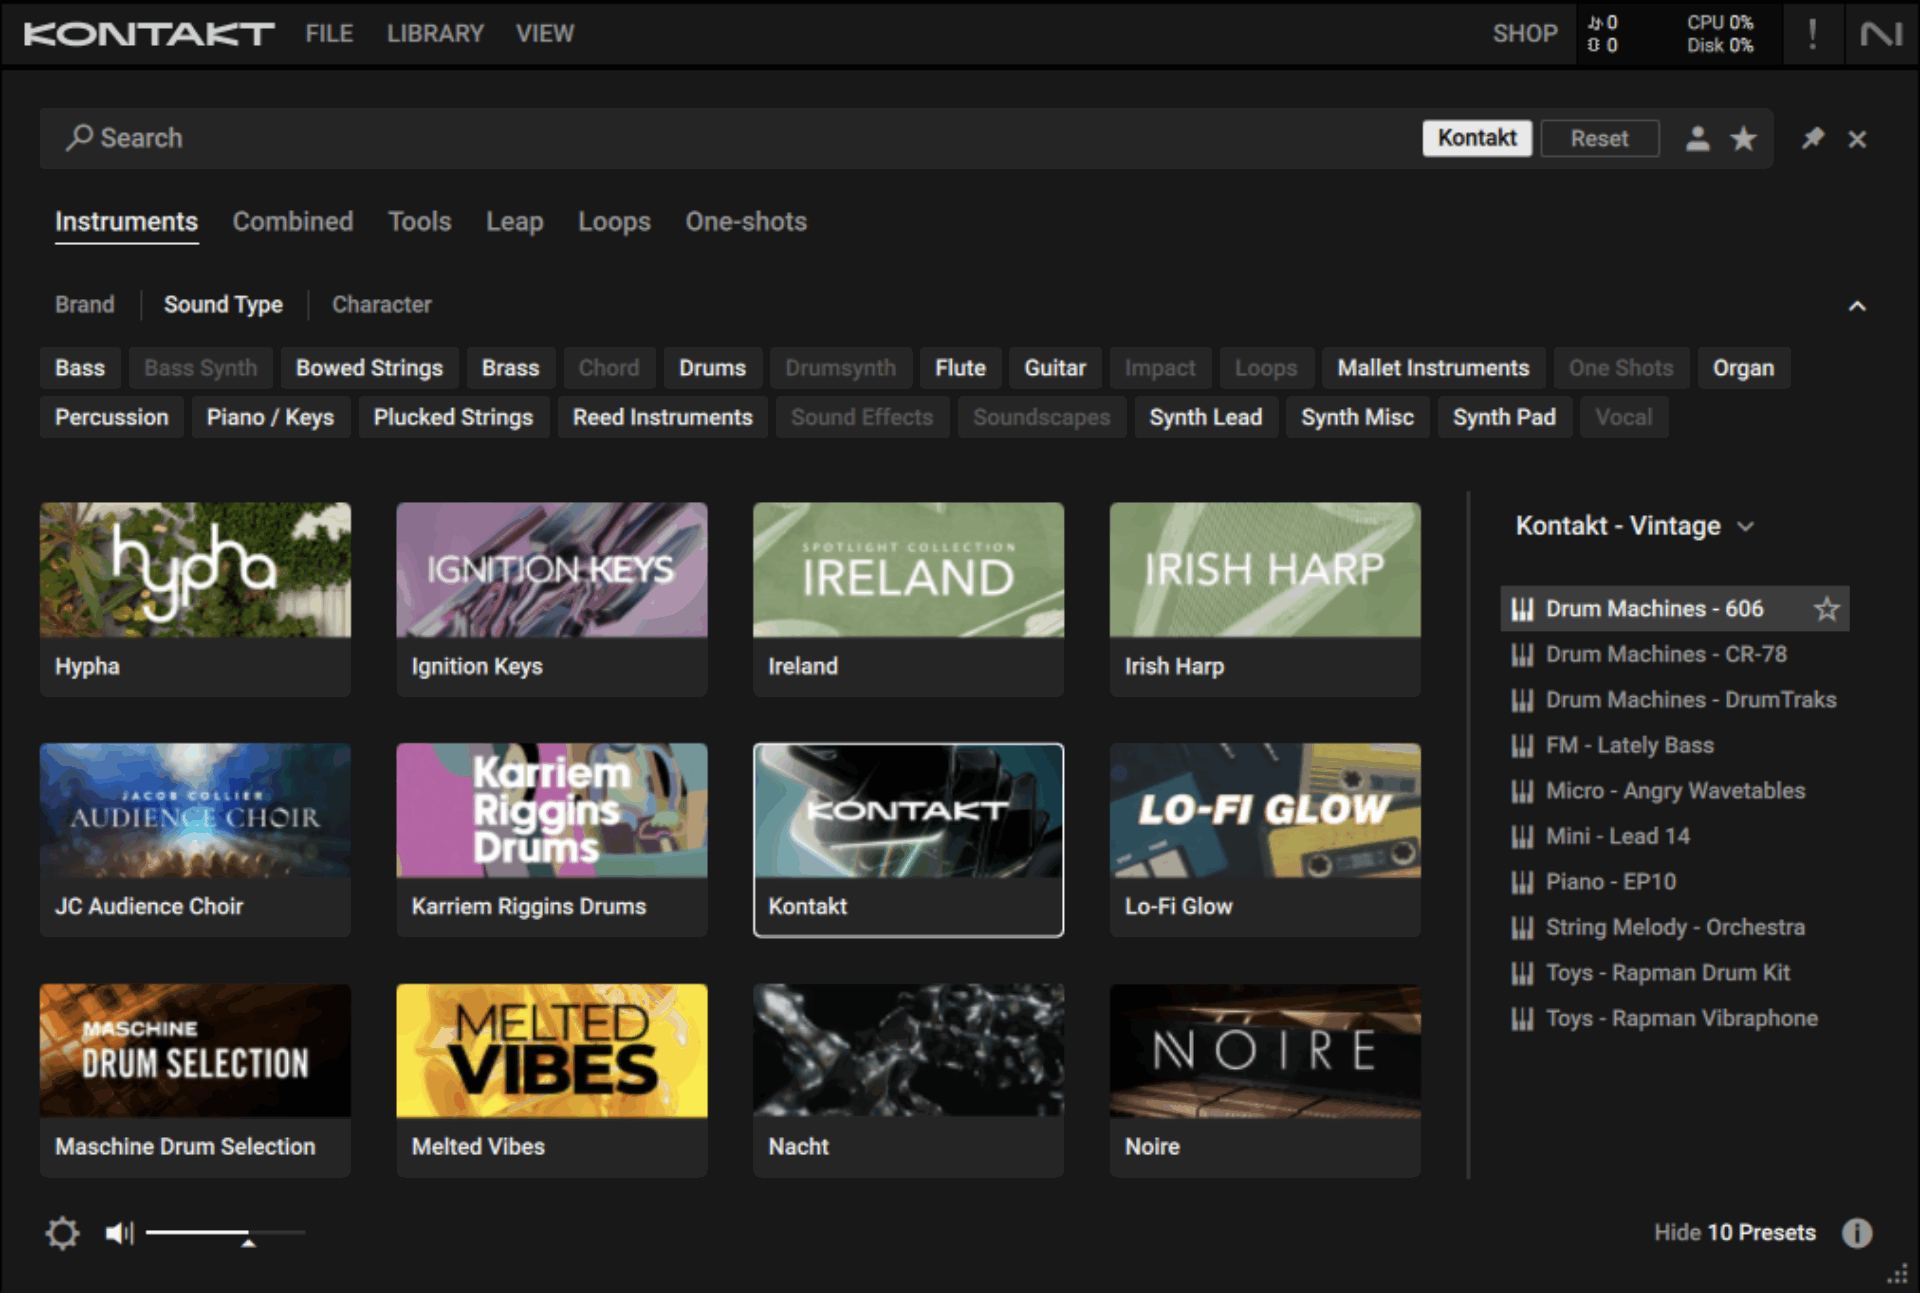The width and height of the screenshot is (1920, 1293).
Task: Pin the browser with the pin icon
Action: point(1812,138)
